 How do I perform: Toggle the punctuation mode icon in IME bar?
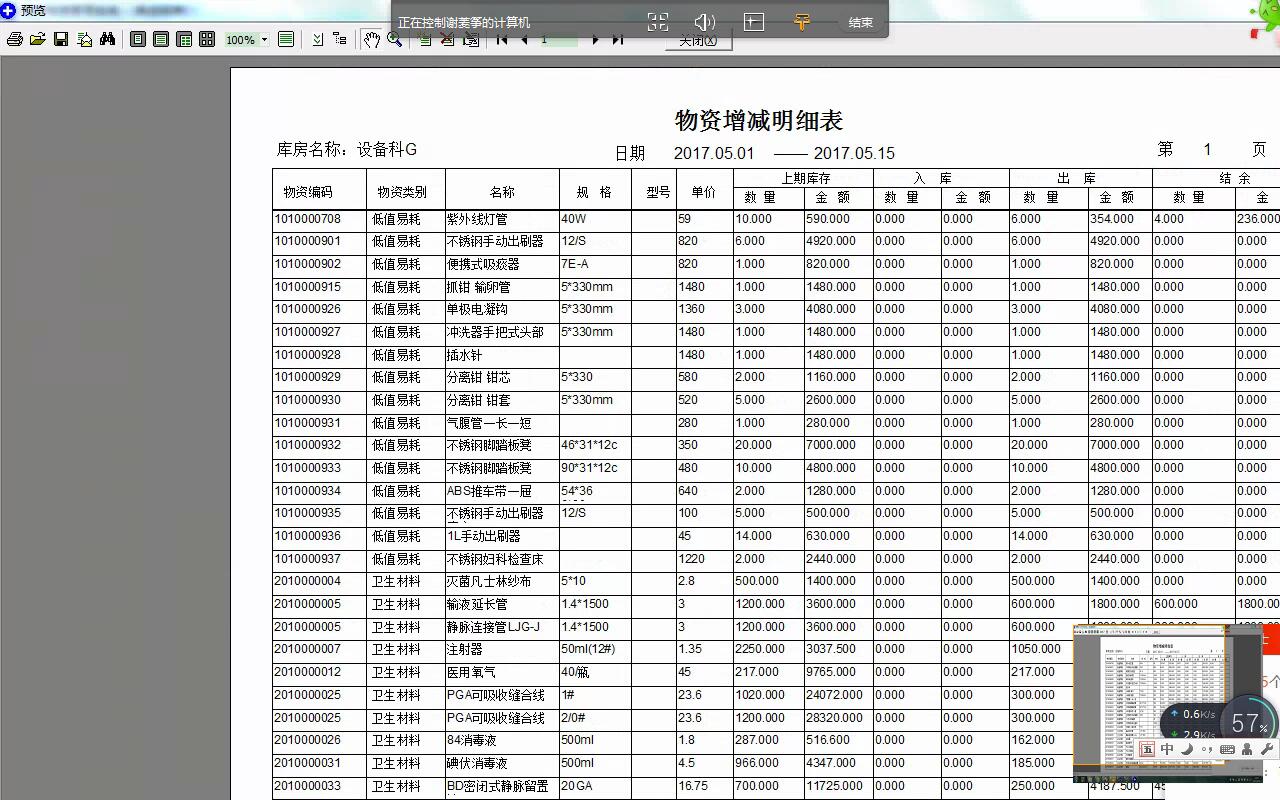pyautogui.click(x=1207, y=749)
